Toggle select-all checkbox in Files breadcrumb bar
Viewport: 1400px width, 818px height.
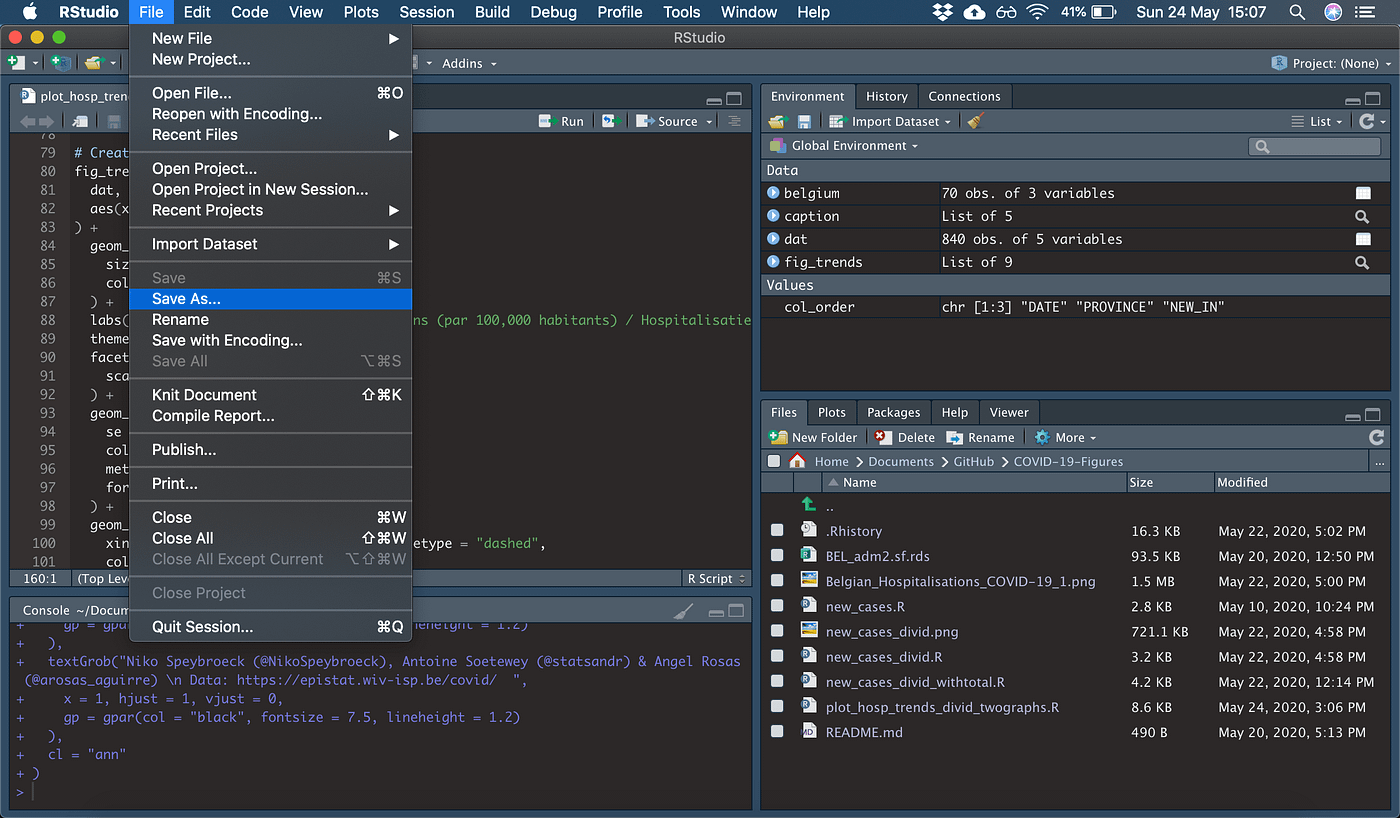pyautogui.click(x=774, y=462)
